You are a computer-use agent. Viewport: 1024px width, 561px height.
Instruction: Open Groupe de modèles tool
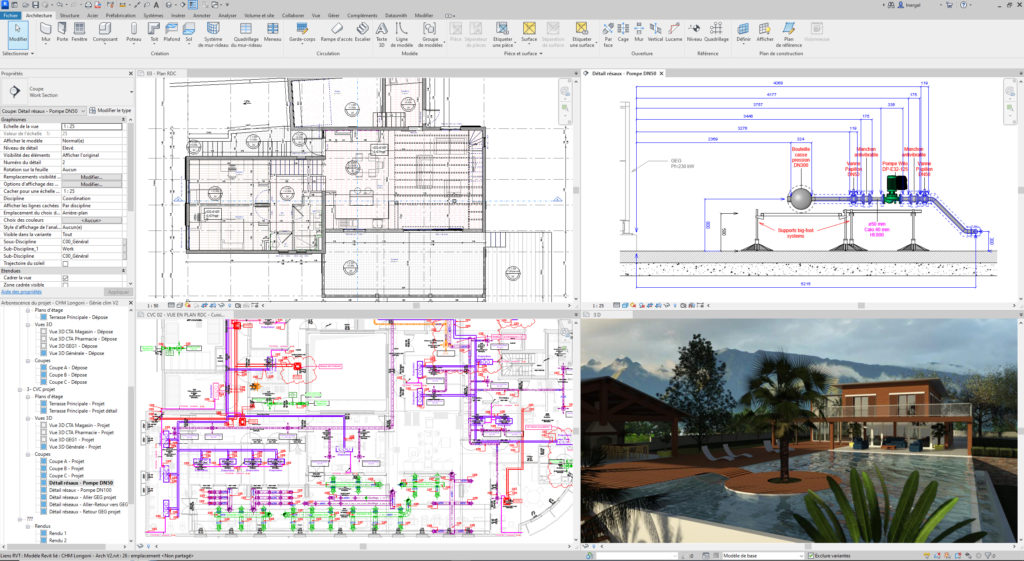coord(430,34)
